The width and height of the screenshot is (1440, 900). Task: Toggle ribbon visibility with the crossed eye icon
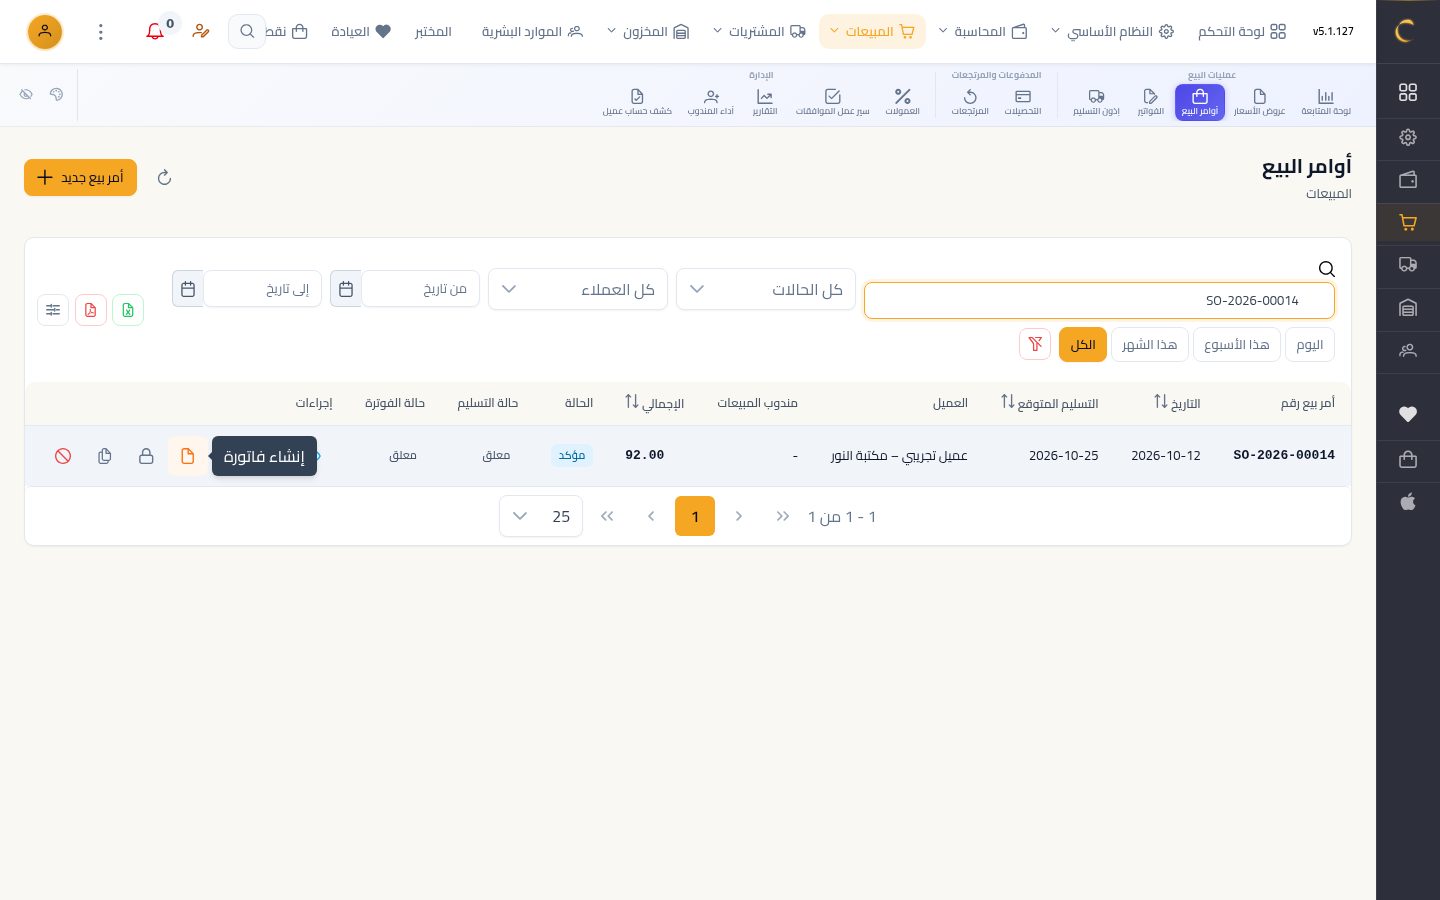pyautogui.click(x=26, y=94)
